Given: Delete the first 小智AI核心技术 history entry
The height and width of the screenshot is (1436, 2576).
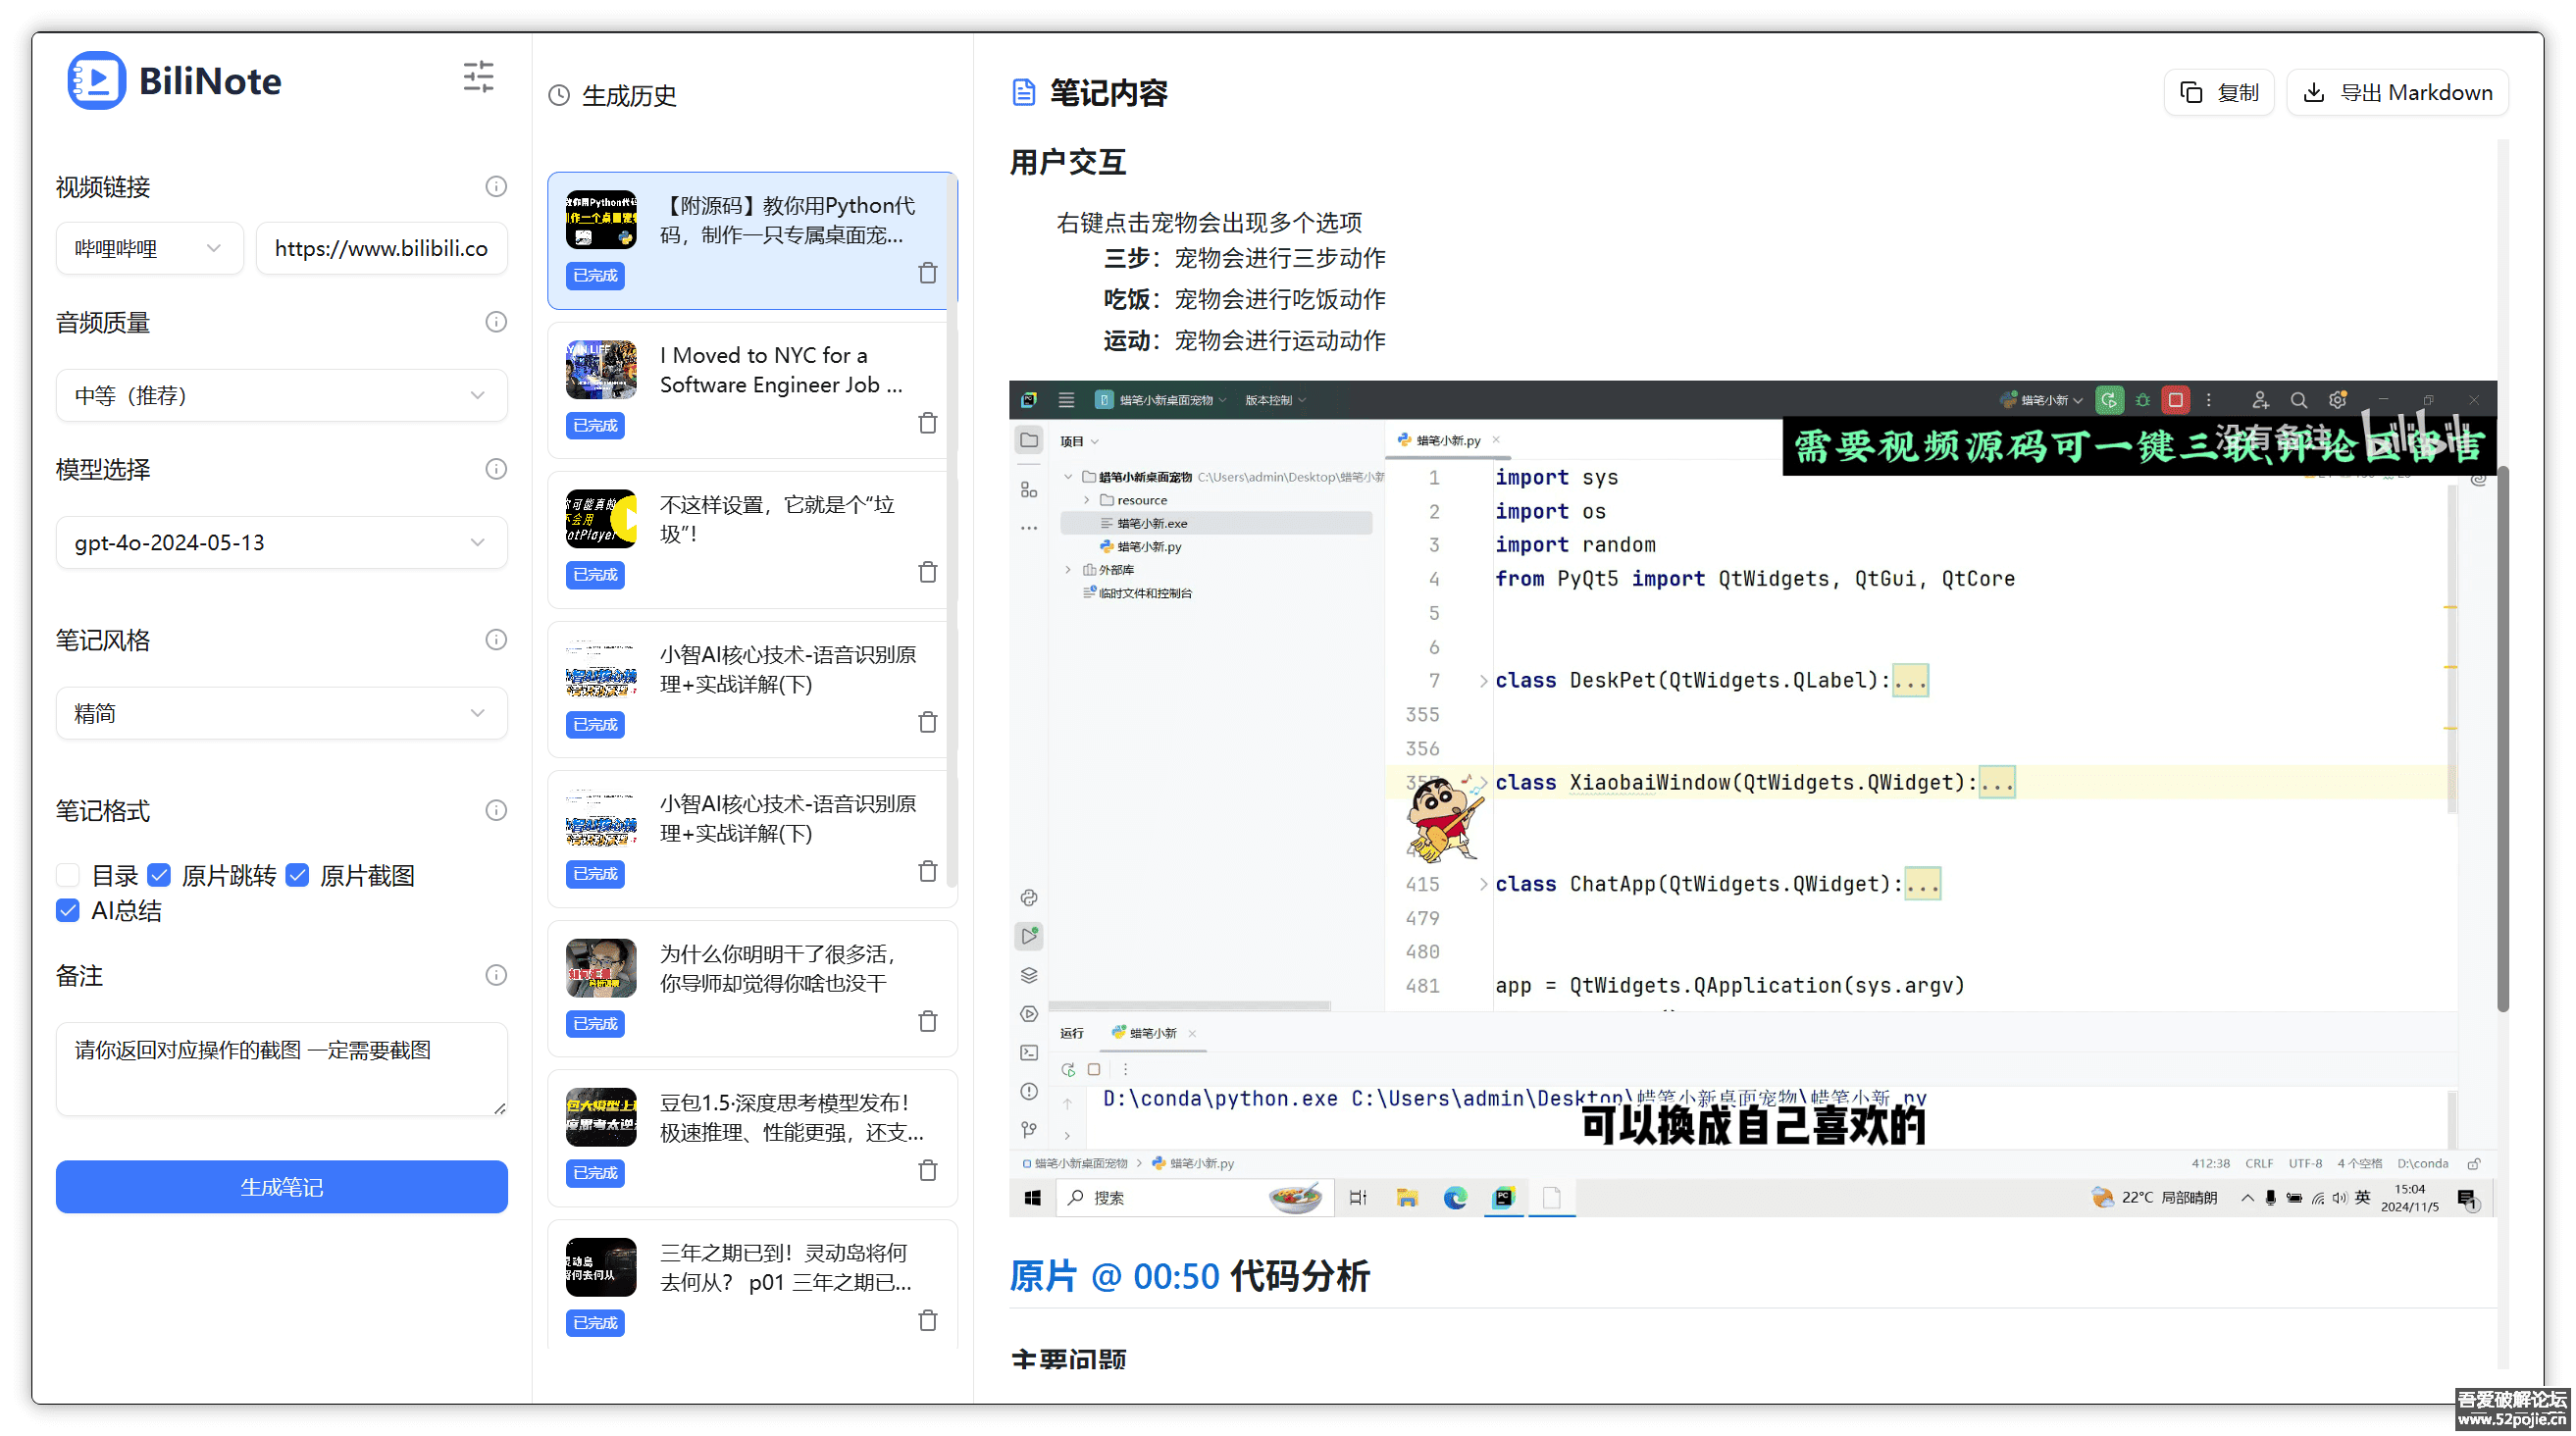Looking at the screenshot, I should (928, 722).
